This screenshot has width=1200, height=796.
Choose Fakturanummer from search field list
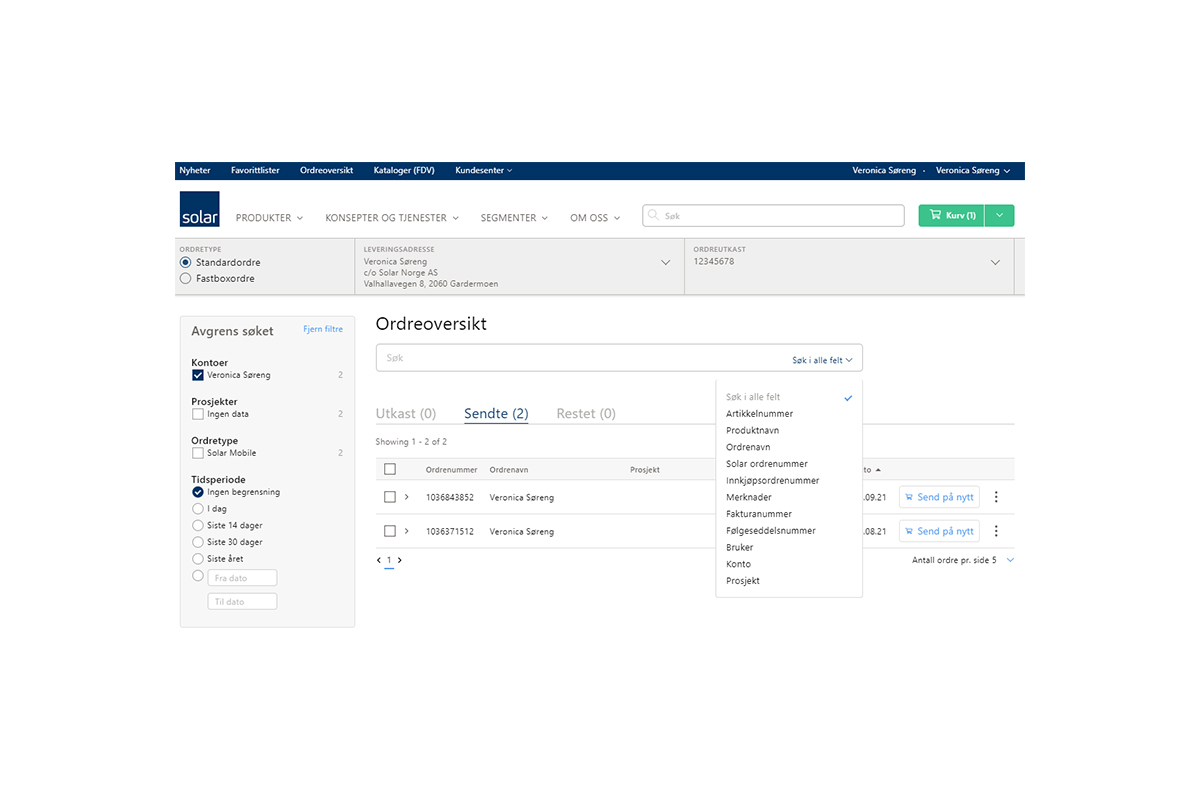(x=759, y=514)
